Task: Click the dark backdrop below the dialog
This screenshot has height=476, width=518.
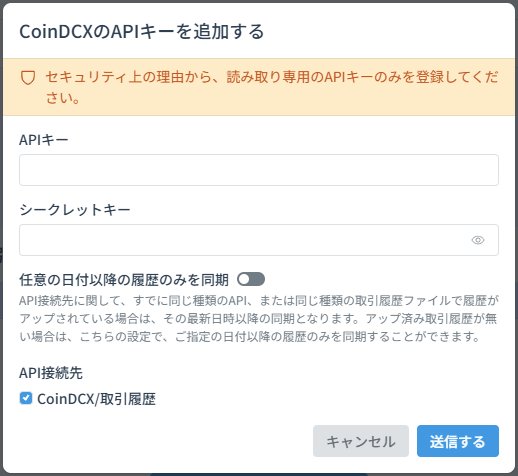Action: click(x=259, y=475)
